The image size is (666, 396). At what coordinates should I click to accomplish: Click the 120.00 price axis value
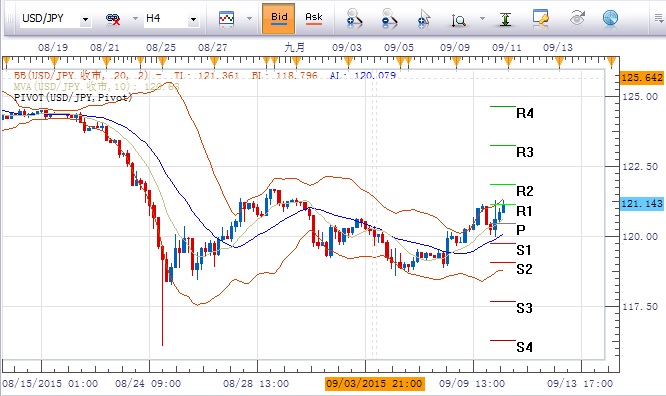(x=640, y=237)
